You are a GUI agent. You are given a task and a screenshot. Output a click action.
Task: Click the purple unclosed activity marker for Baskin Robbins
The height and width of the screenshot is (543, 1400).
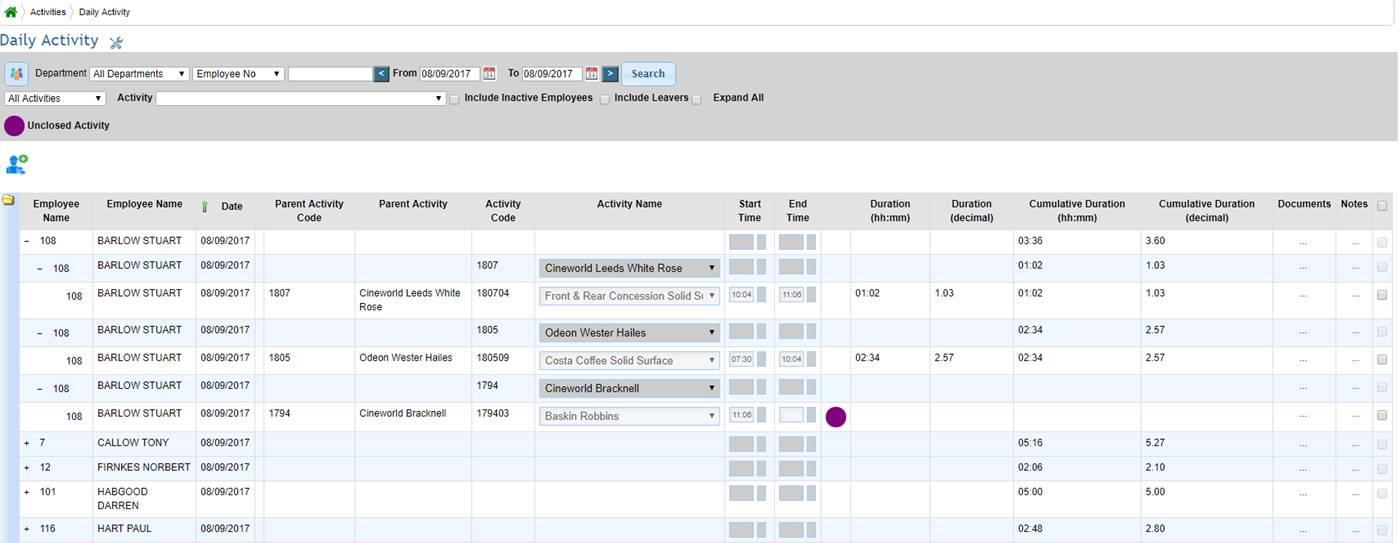coord(836,417)
